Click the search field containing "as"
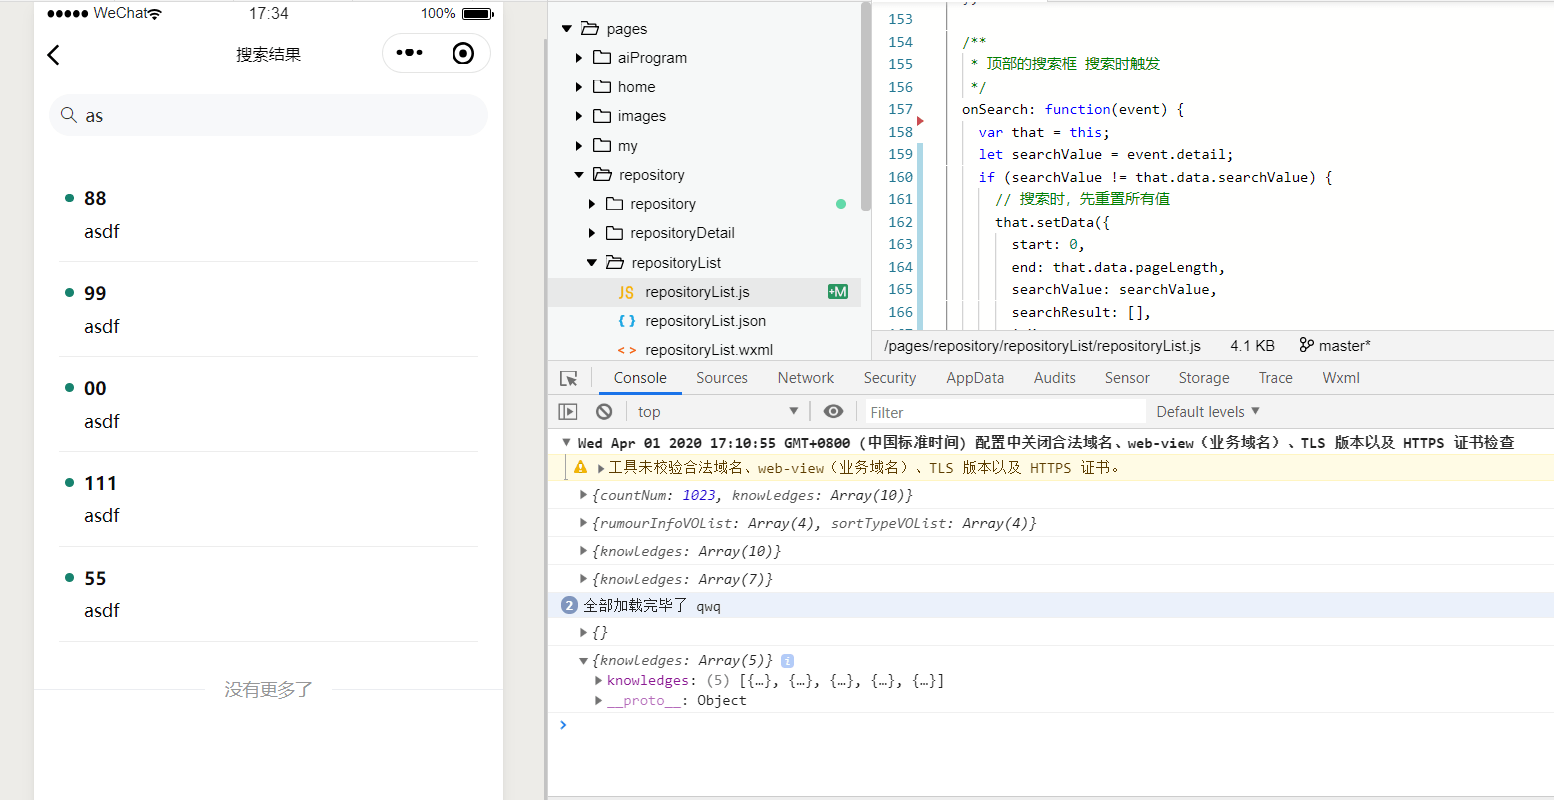This screenshot has height=800, width=1554. click(268, 115)
